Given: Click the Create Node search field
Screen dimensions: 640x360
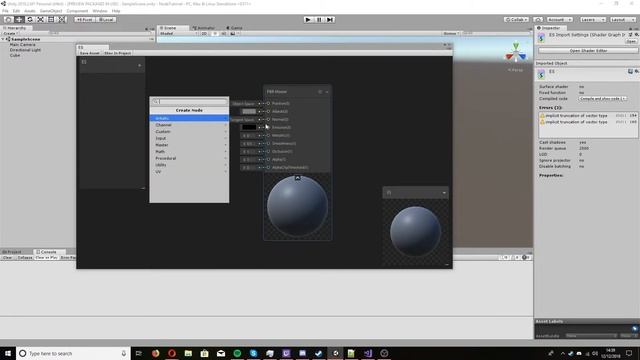Looking at the screenshot, I should pos(190,102).
